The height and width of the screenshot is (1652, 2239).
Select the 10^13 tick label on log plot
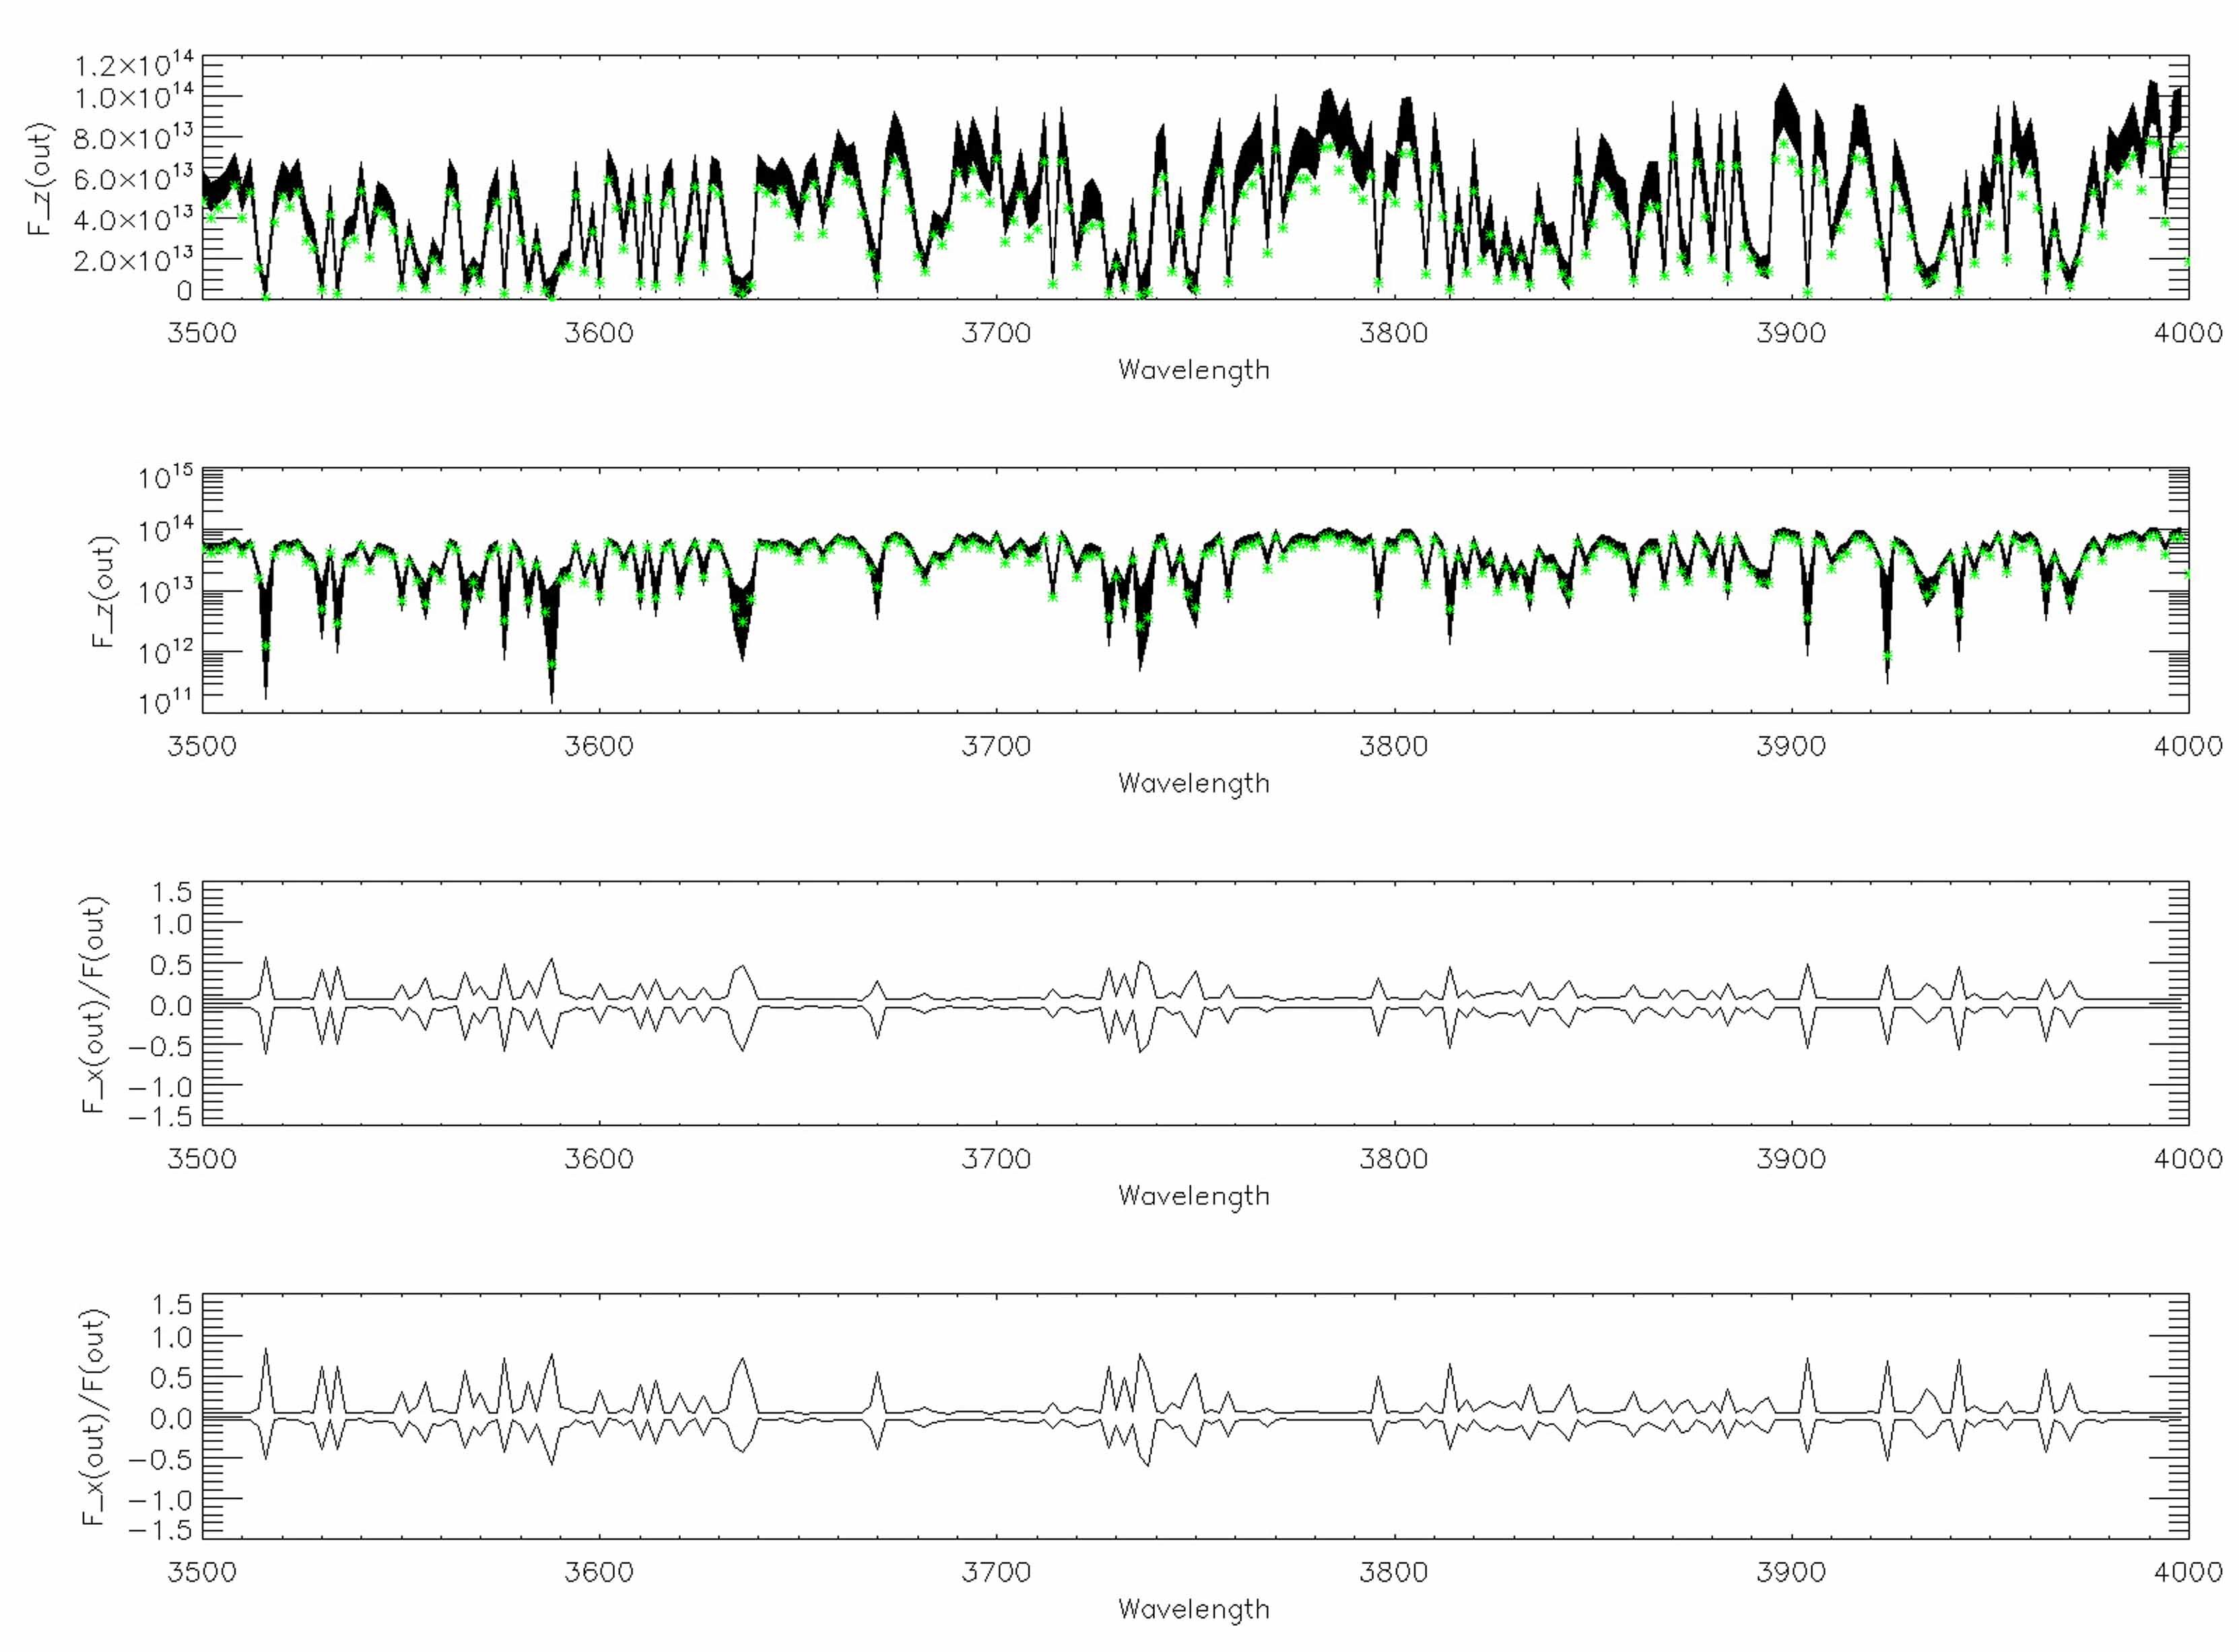tap(166, 592)
